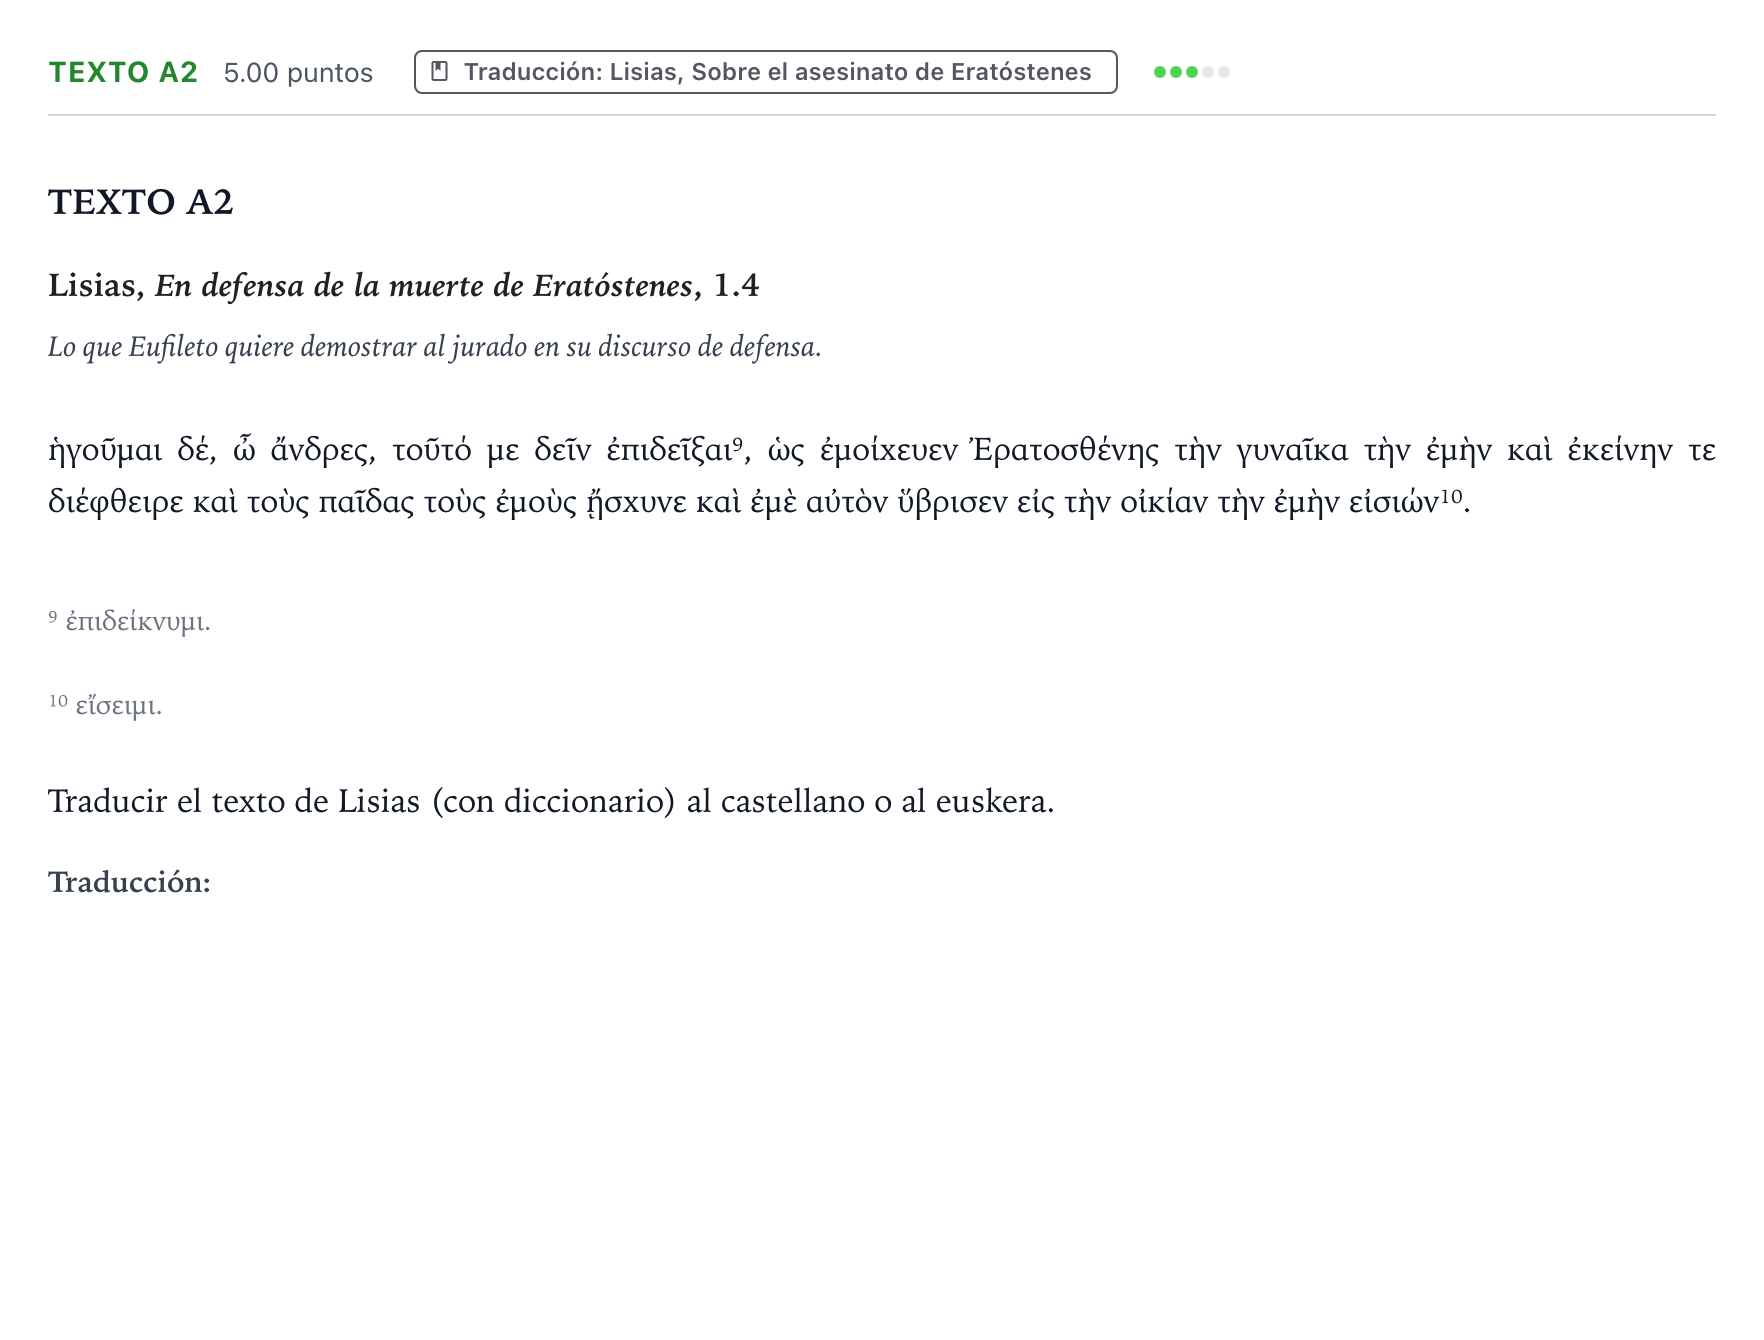Screen dimensions: 1764x1340
Task: Open the Traducción: Lisias tag button
Action: pyautogui.click(x=765, y=72)
